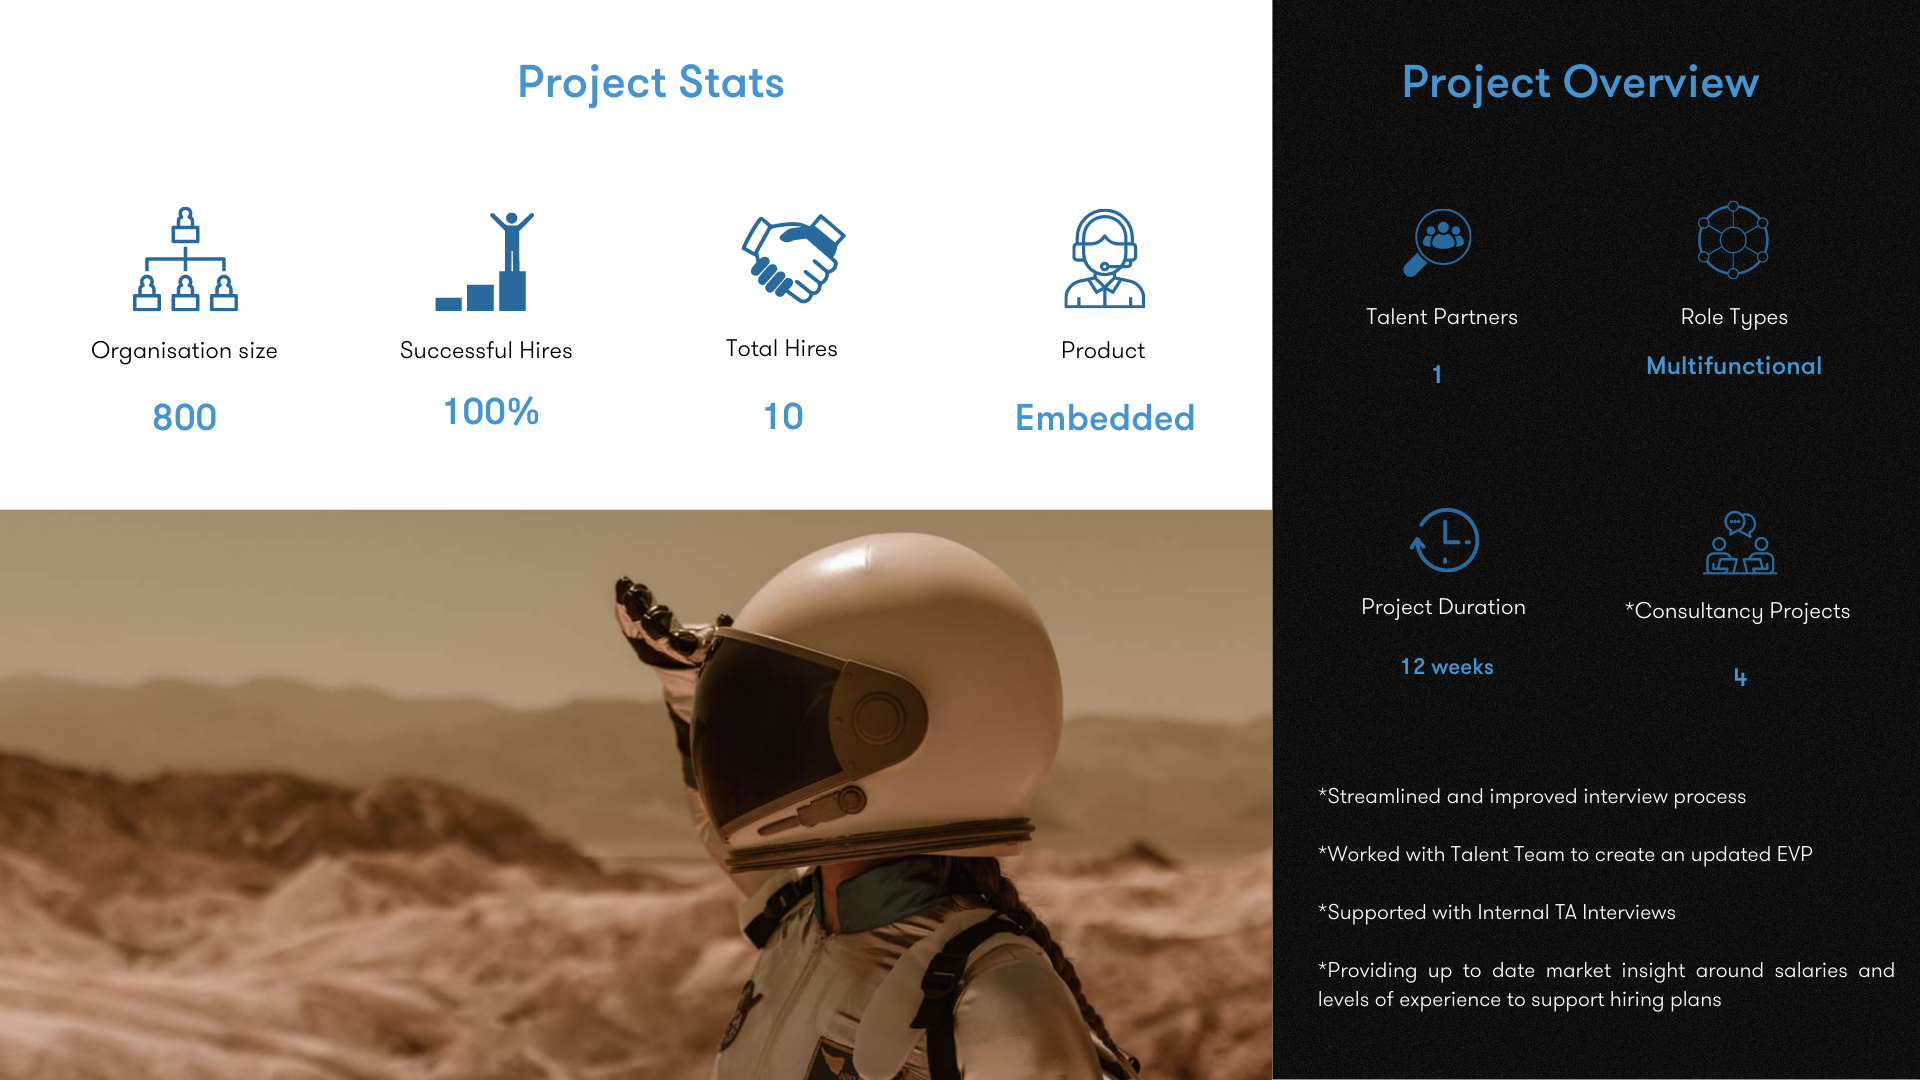Image resolution: width=1920 pixels, height=1080 pixels.
Task: Click the 800 organisation size value
Action: tap(184, 417)
